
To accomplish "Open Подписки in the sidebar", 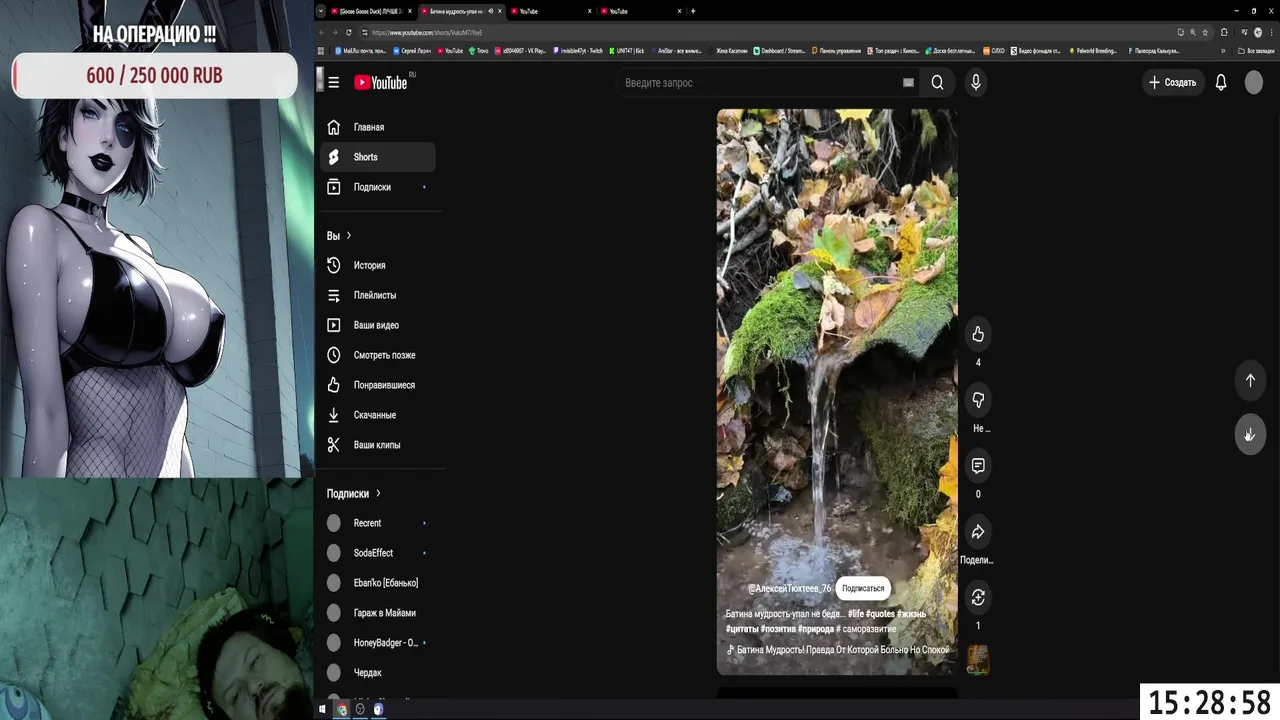I will point(378,187).
